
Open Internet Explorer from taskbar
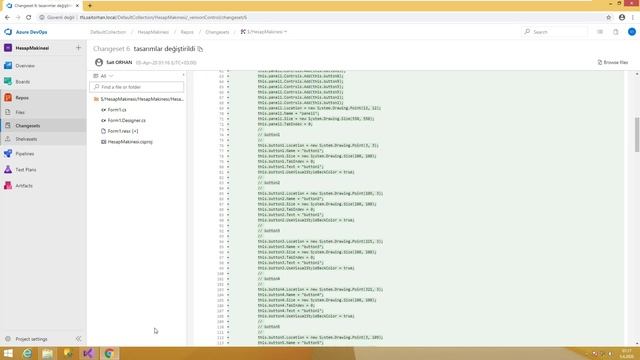coord(27,353)
